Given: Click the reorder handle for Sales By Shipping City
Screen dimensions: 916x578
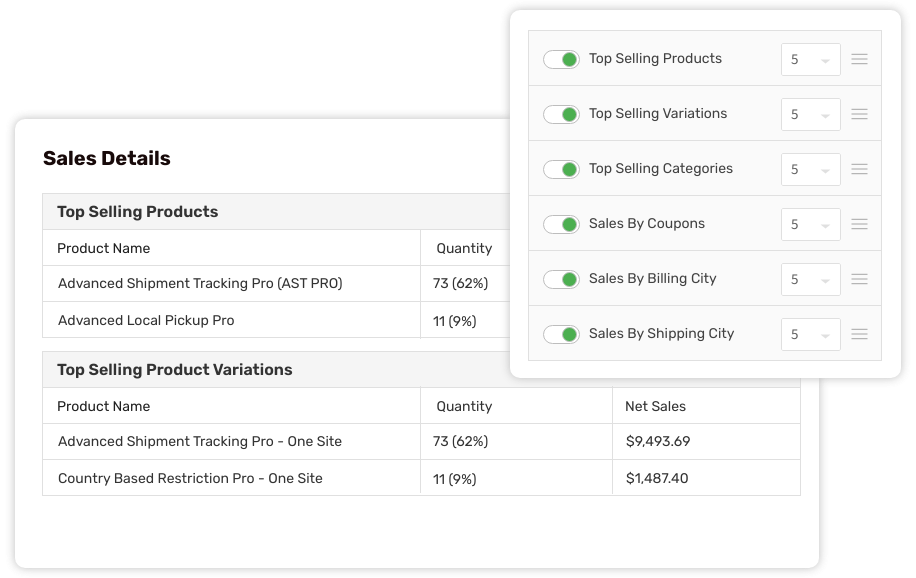Looking at the screenshot, I should point(859,334).
